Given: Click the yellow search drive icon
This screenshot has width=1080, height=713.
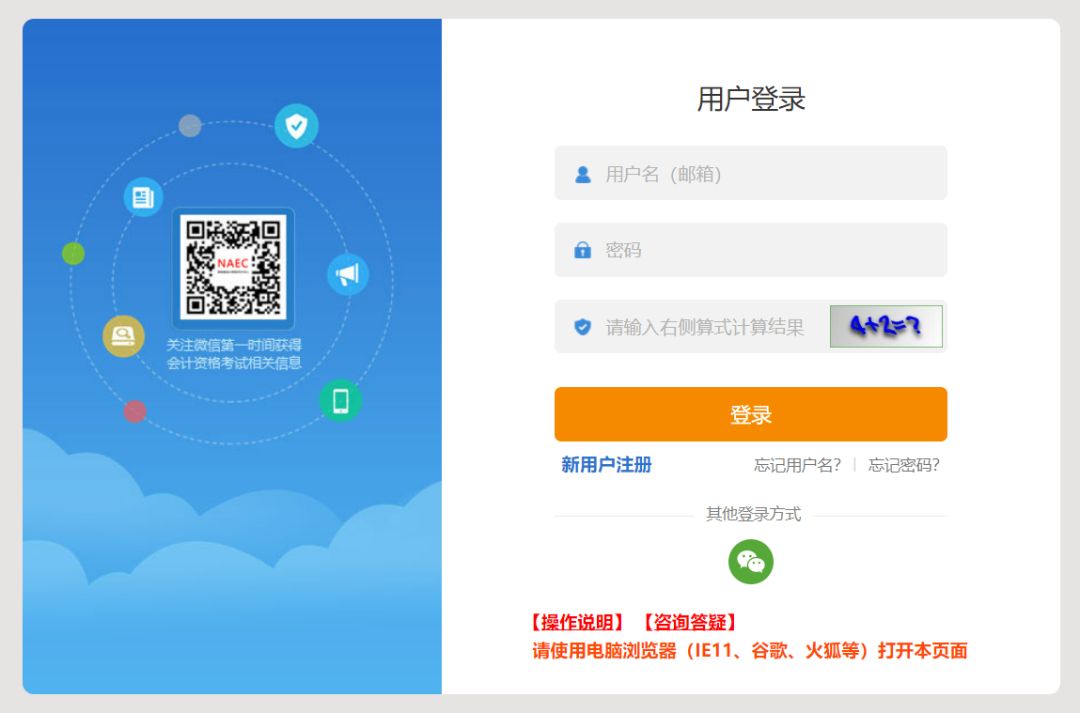Looking at the screenshot, I should tap(123, 336).
